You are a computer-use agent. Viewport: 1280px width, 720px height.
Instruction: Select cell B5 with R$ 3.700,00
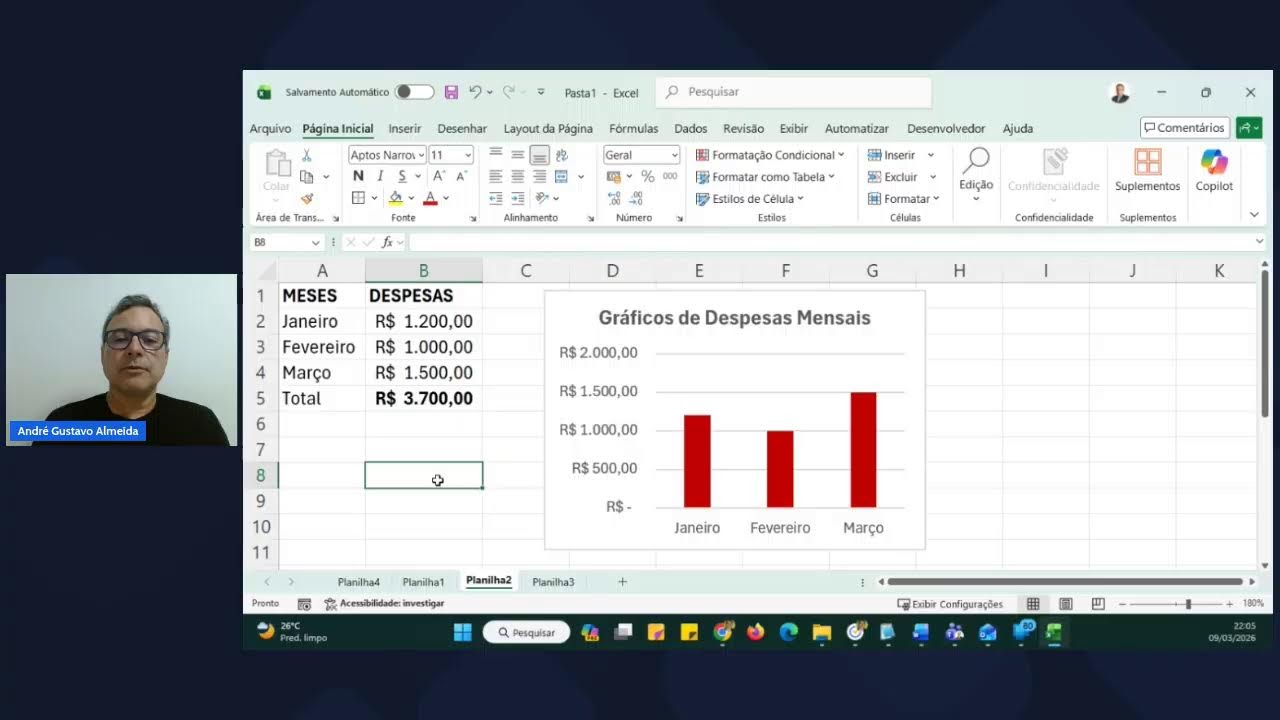424,398
